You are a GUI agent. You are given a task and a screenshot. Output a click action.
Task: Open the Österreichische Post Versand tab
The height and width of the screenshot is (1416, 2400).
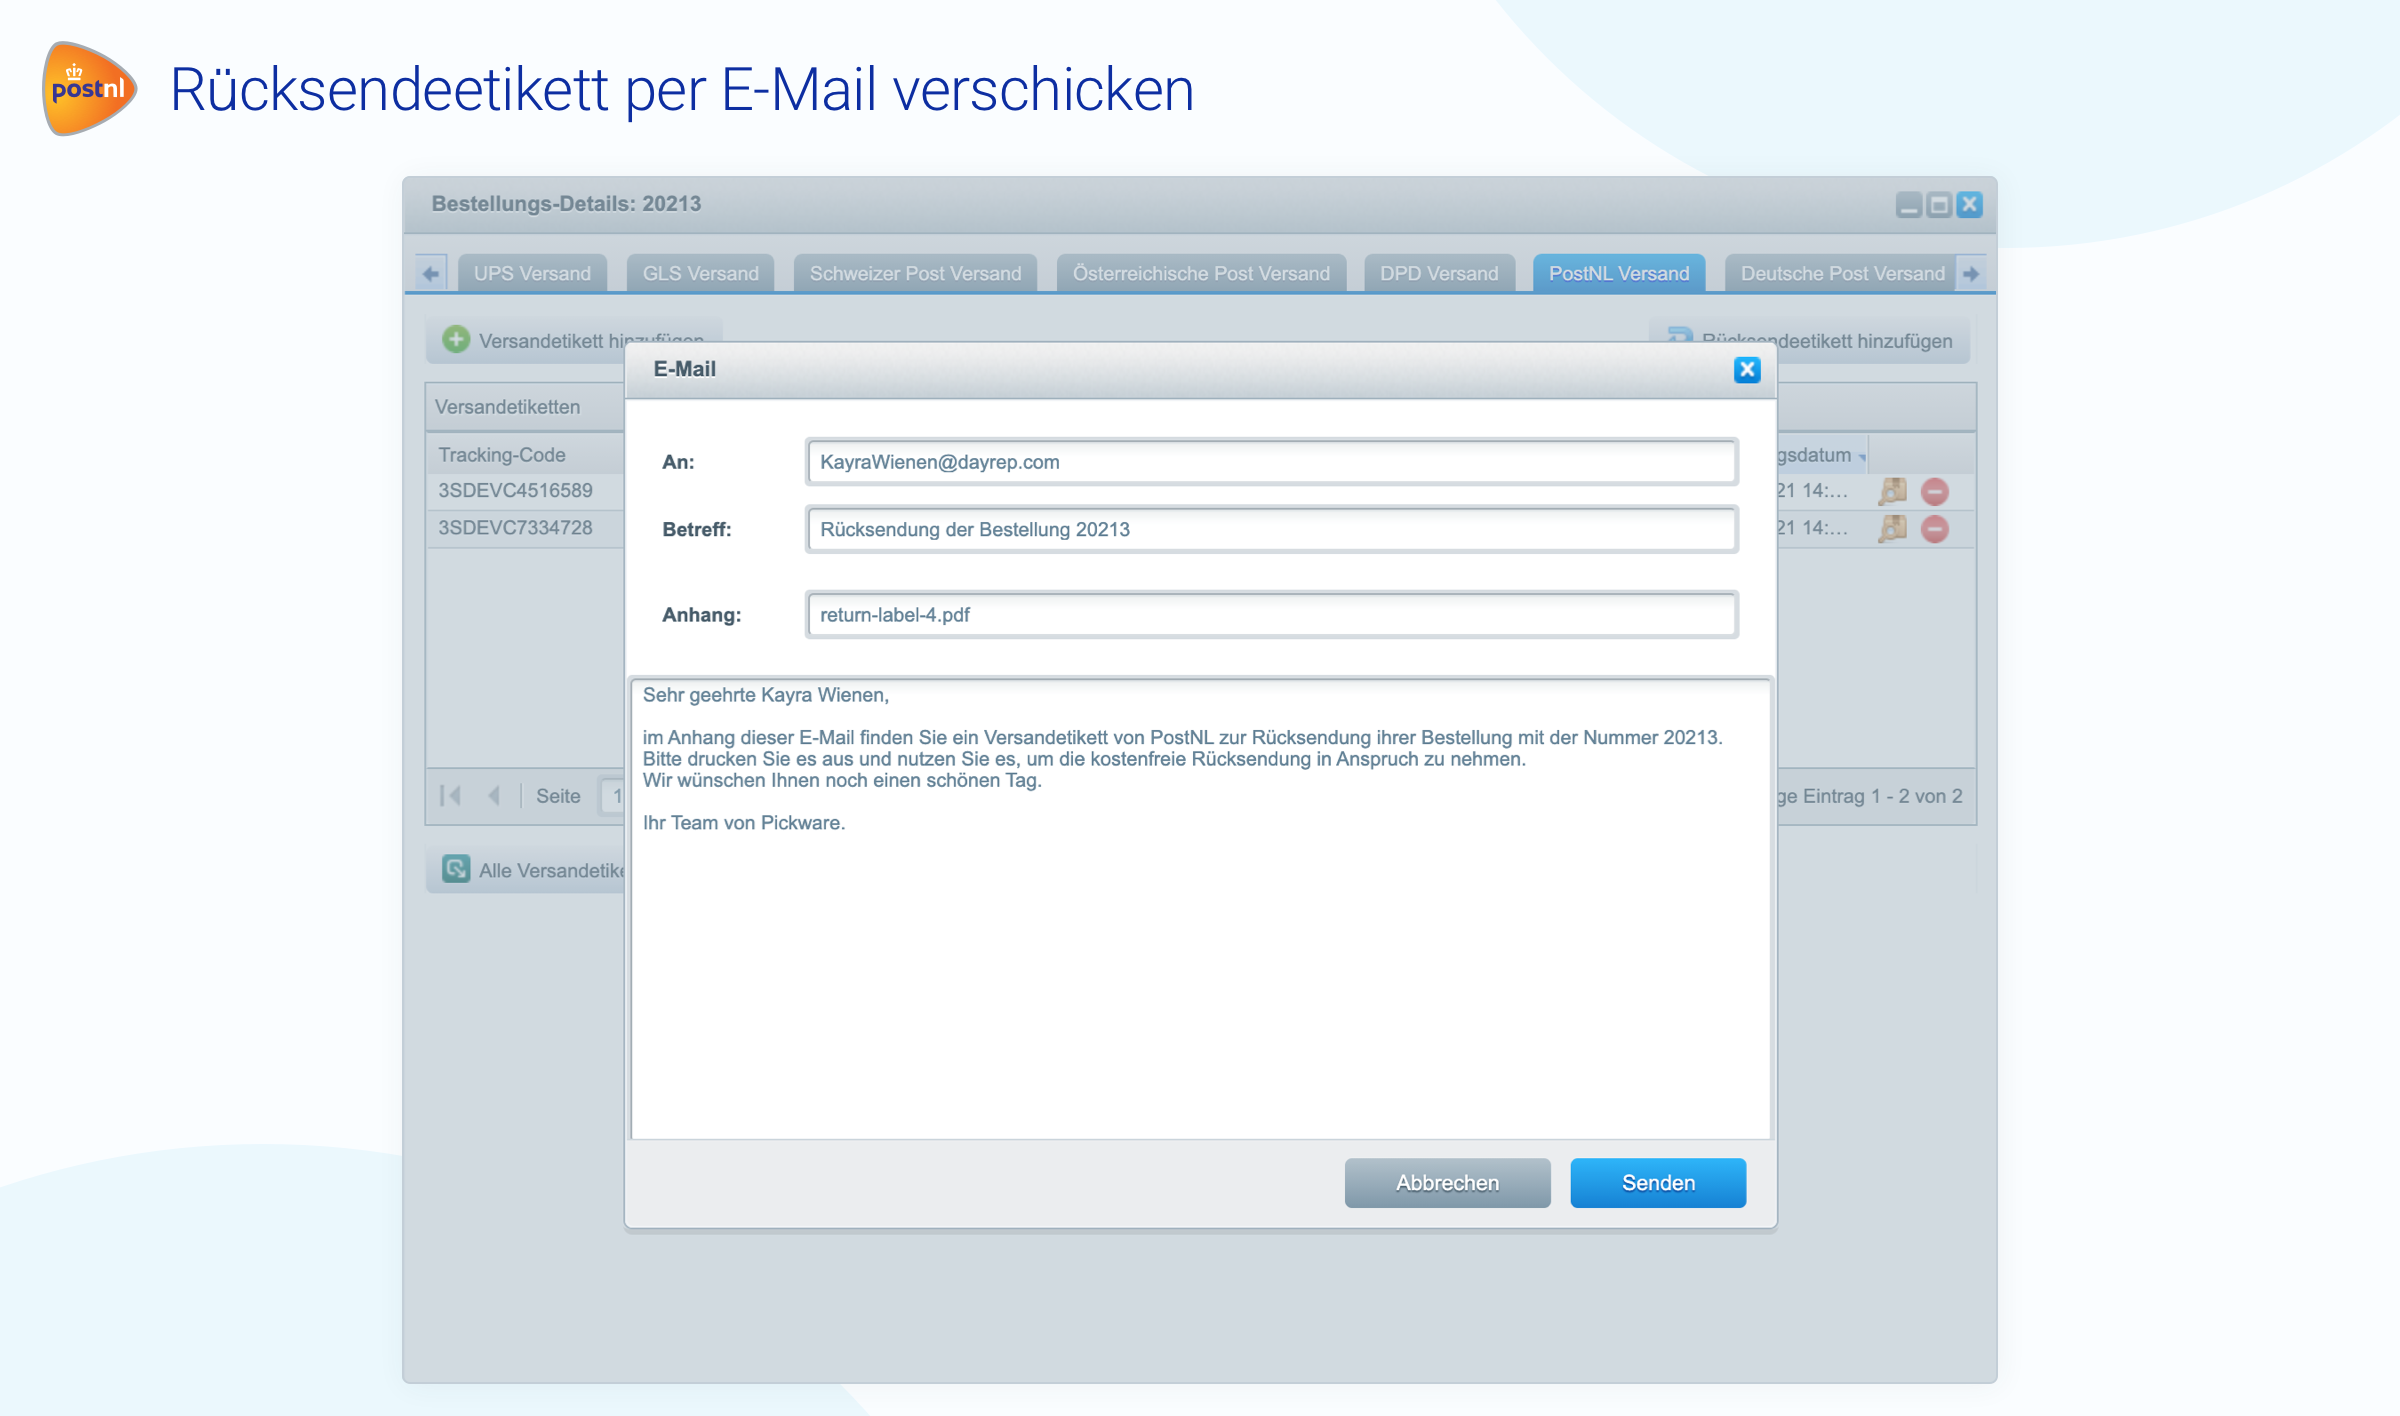point(1201,273)
